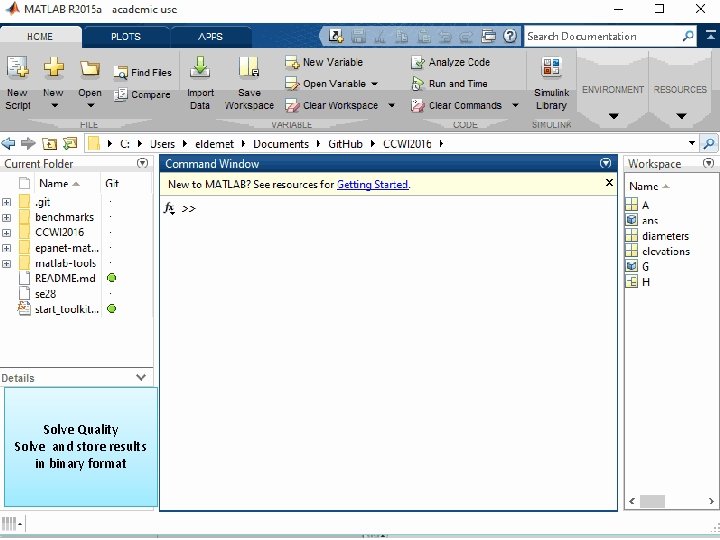
Task: Open Simulink Library
Action: [x=551, y=83]
